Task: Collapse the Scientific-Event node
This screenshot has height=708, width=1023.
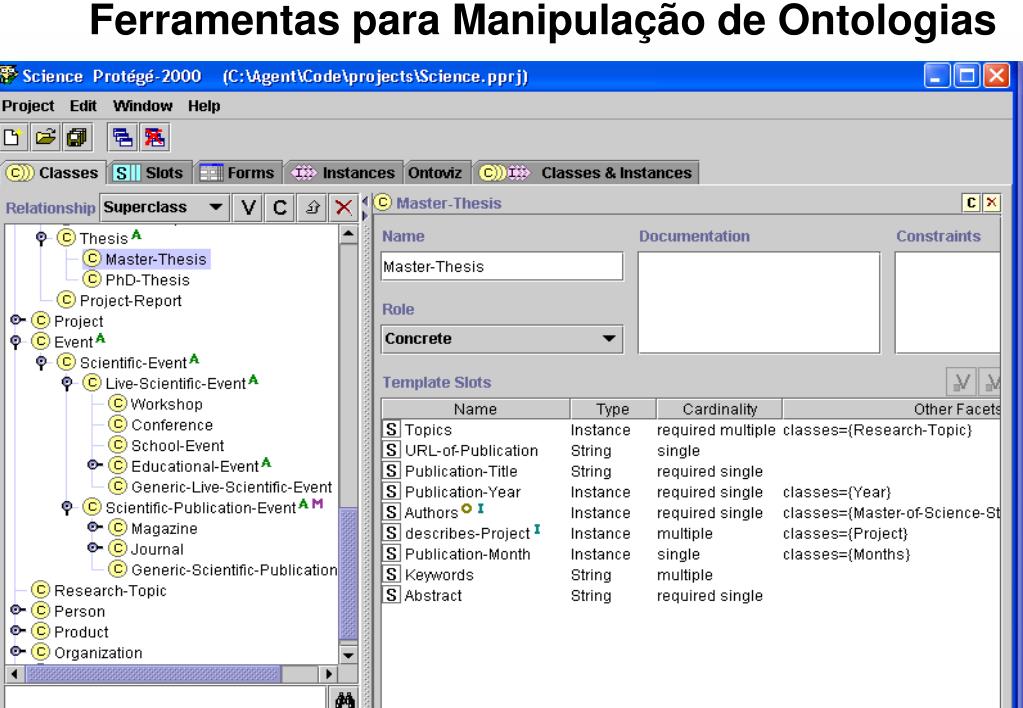Action: [41, 362]
